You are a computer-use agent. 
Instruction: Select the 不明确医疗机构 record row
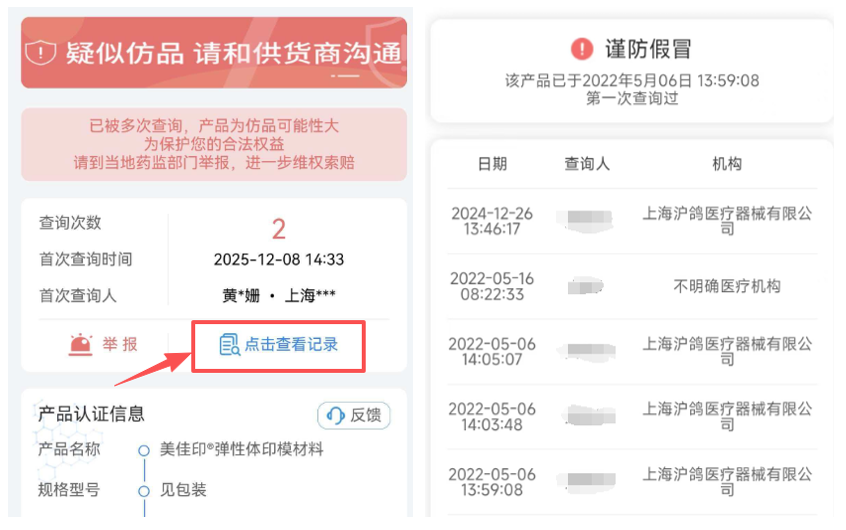[x=632, y=286]
